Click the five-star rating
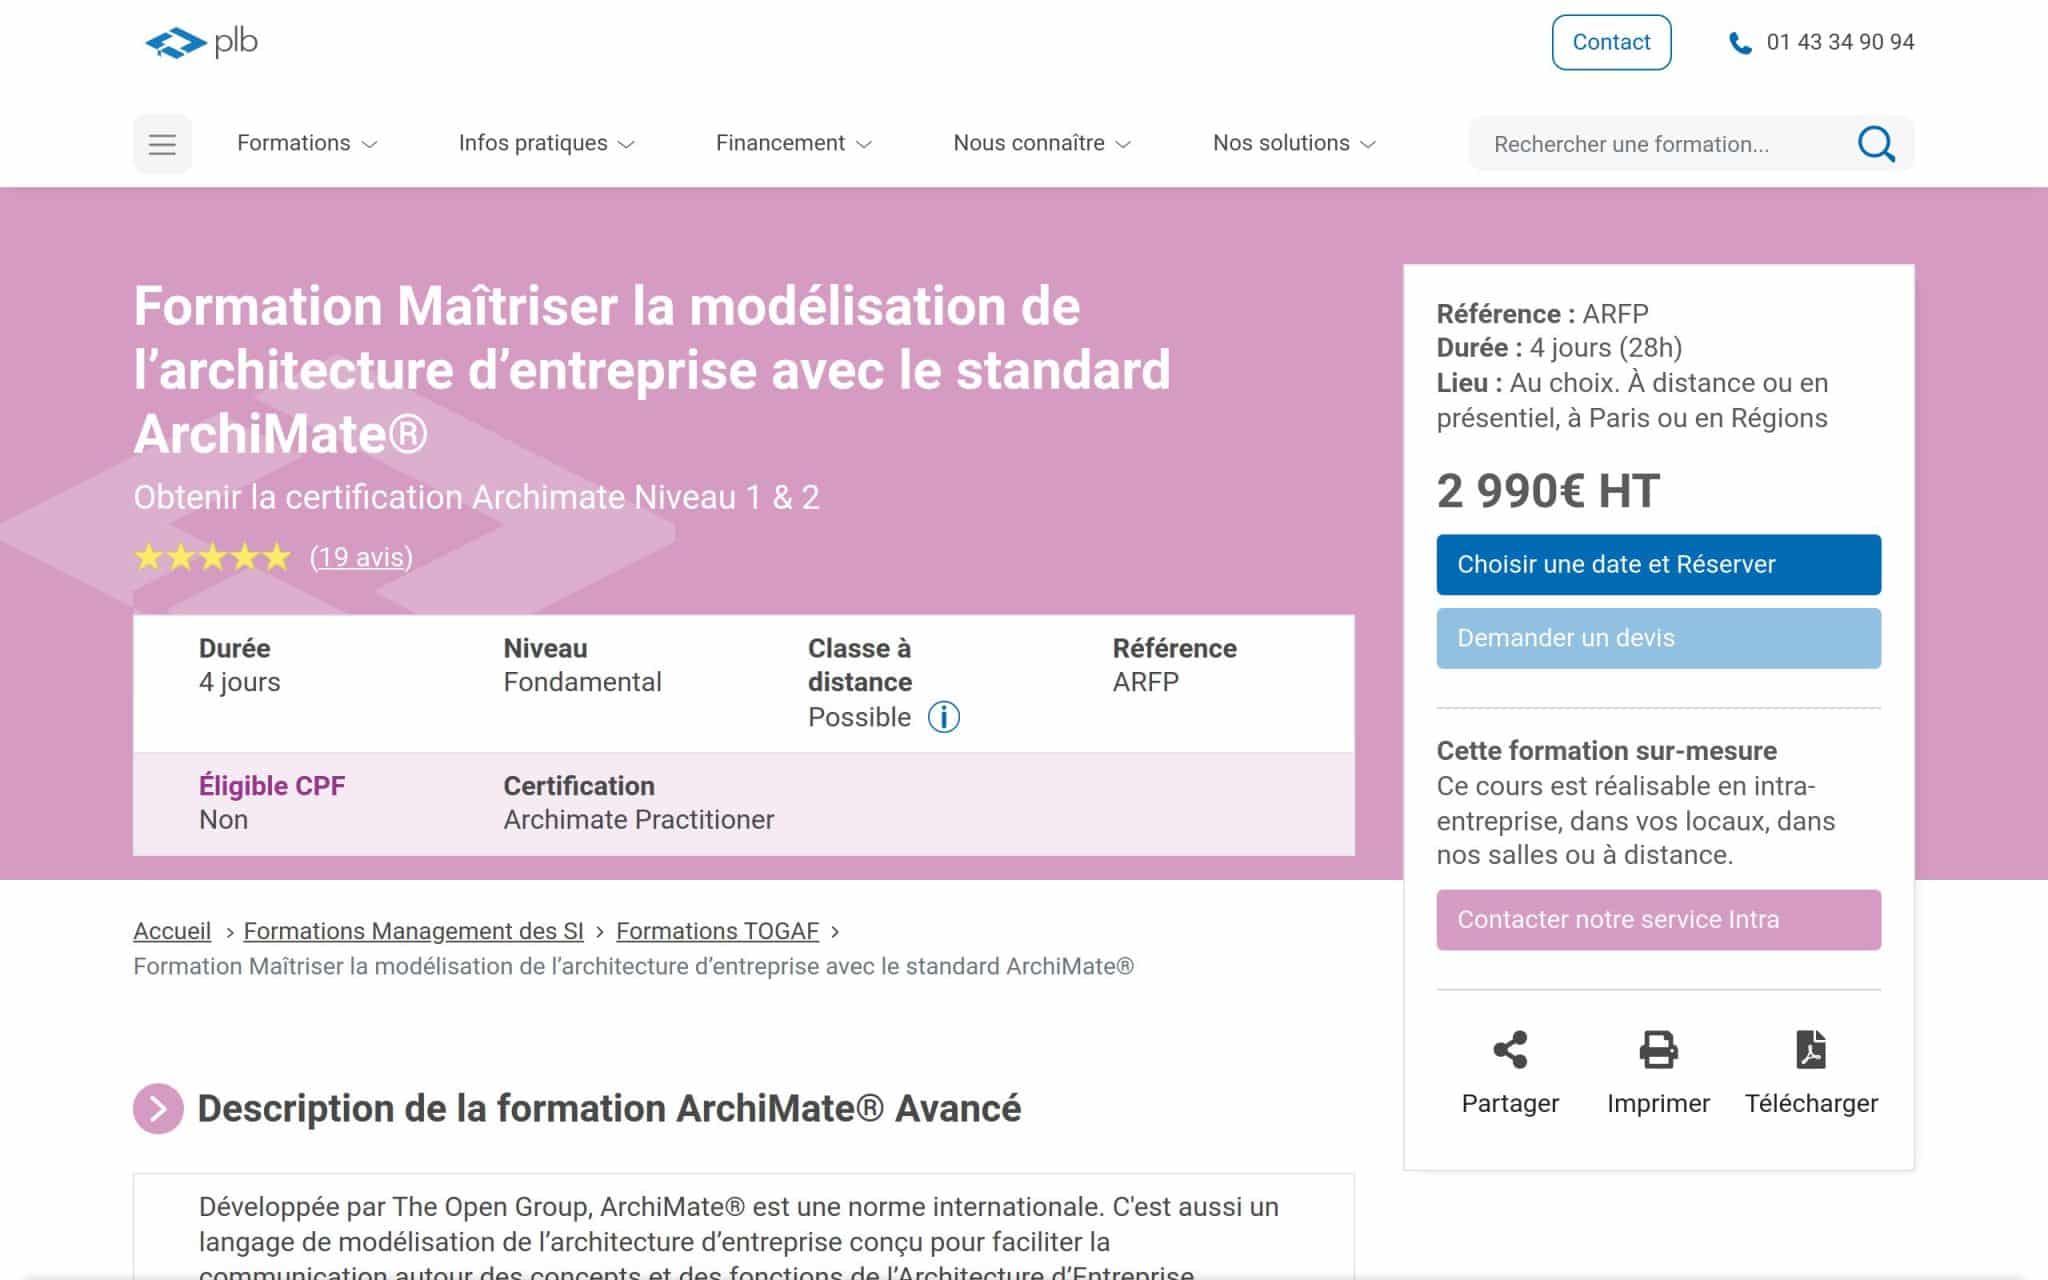Screen dimensions: 2048x1280 [212, 557]
